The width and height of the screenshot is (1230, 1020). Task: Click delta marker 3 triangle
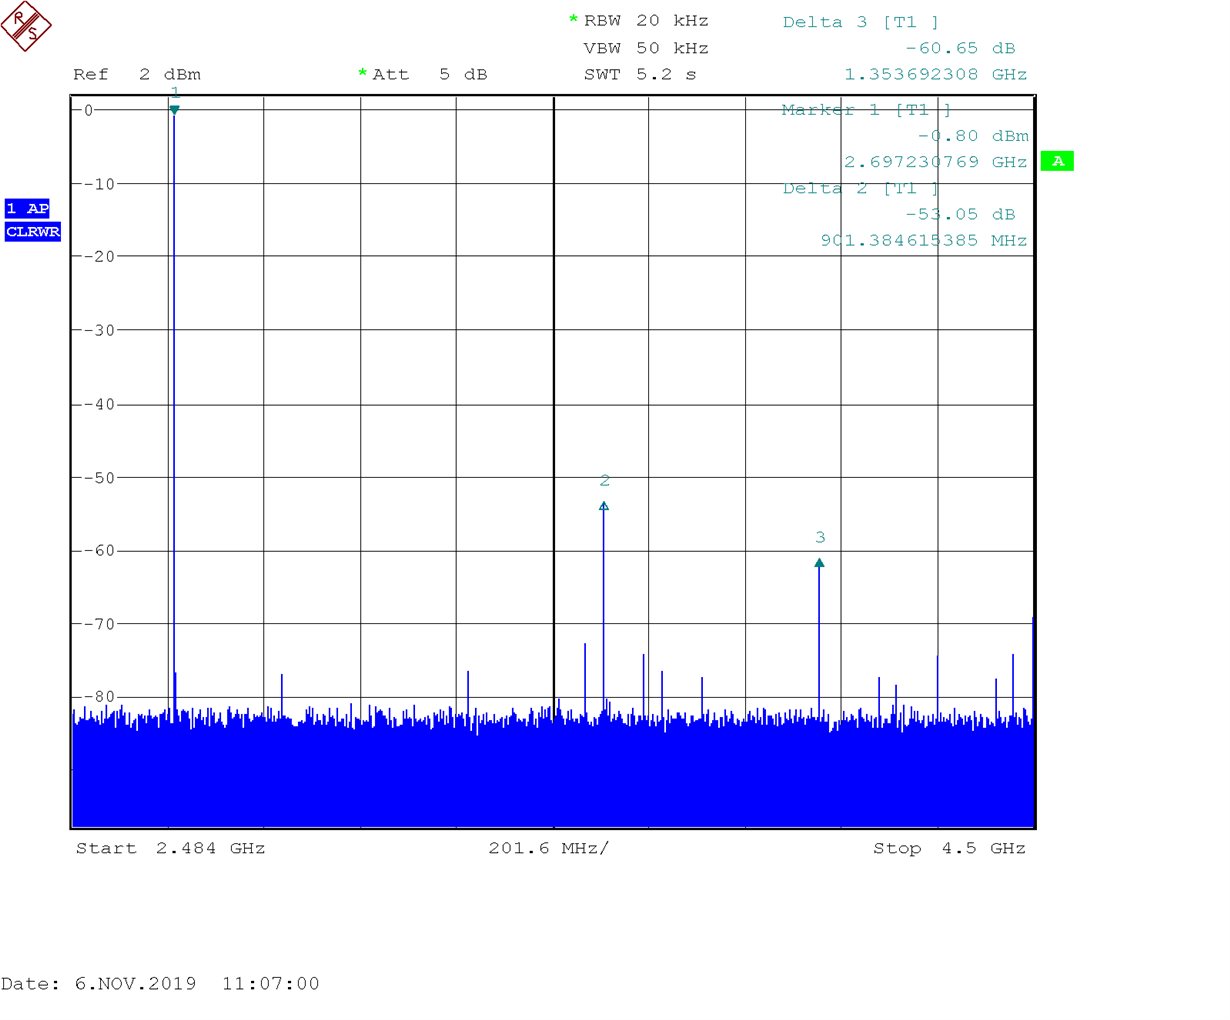pyautogui.click(x=819, y=563)
